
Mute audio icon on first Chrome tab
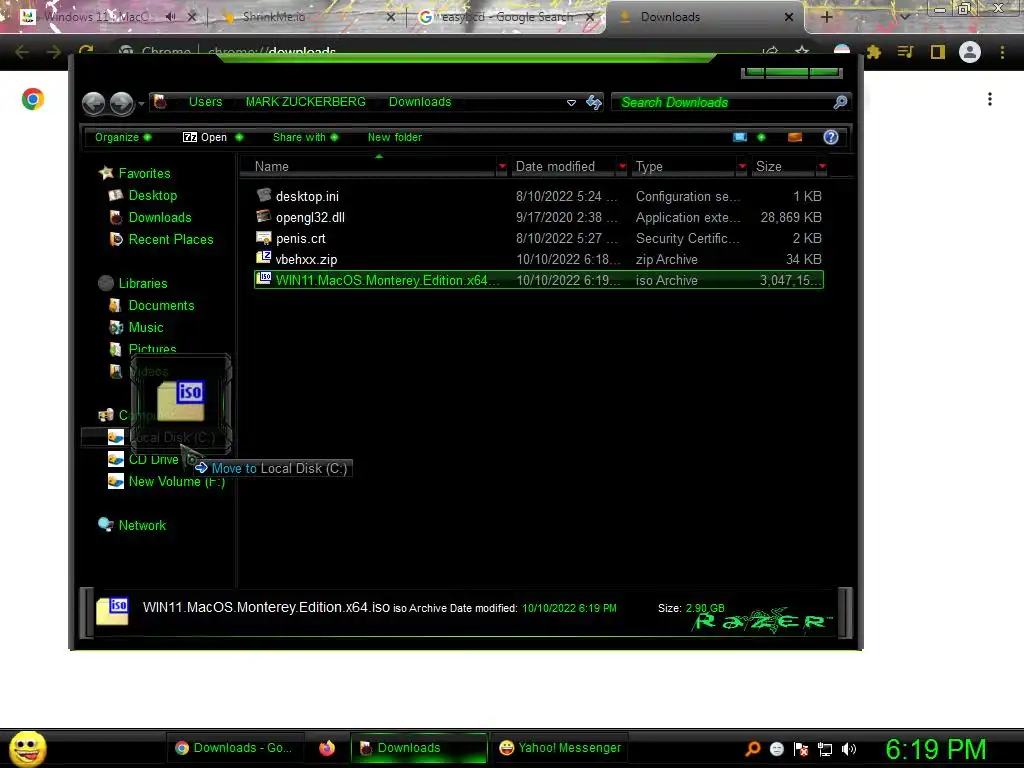170,17
